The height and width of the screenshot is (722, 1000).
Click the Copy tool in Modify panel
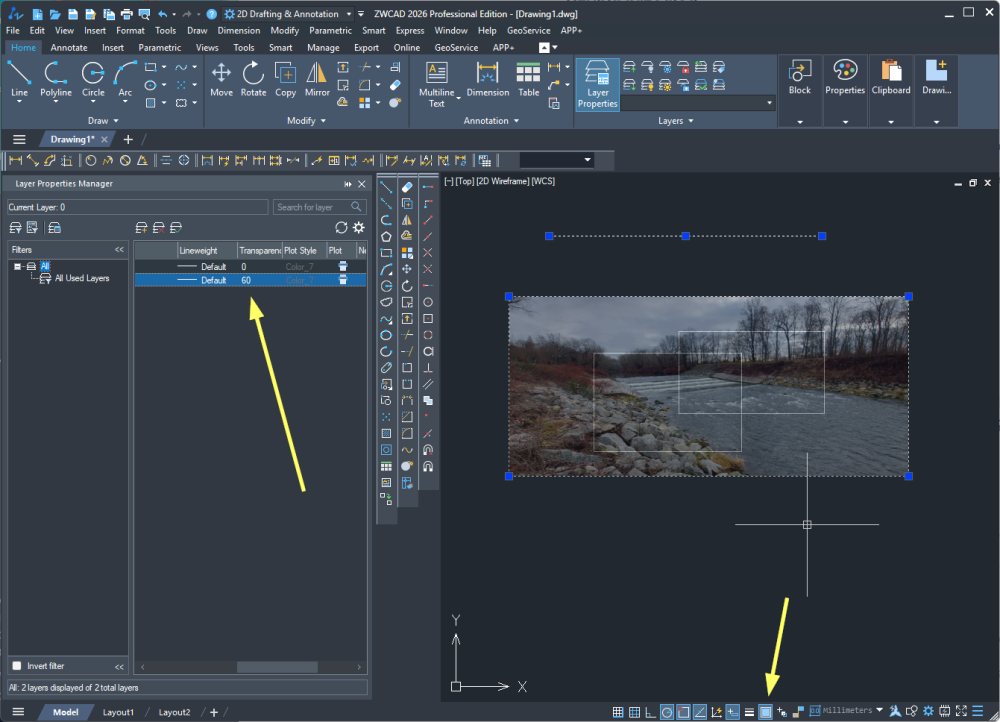[x=285, y=79]
